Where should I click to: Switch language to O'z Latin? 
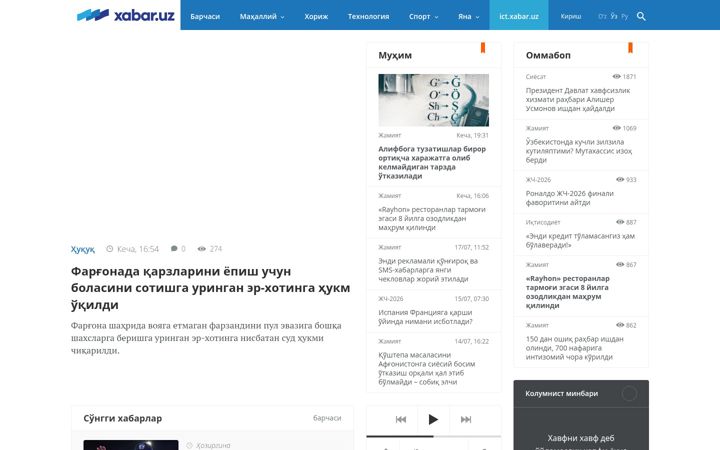pos(602,17)
